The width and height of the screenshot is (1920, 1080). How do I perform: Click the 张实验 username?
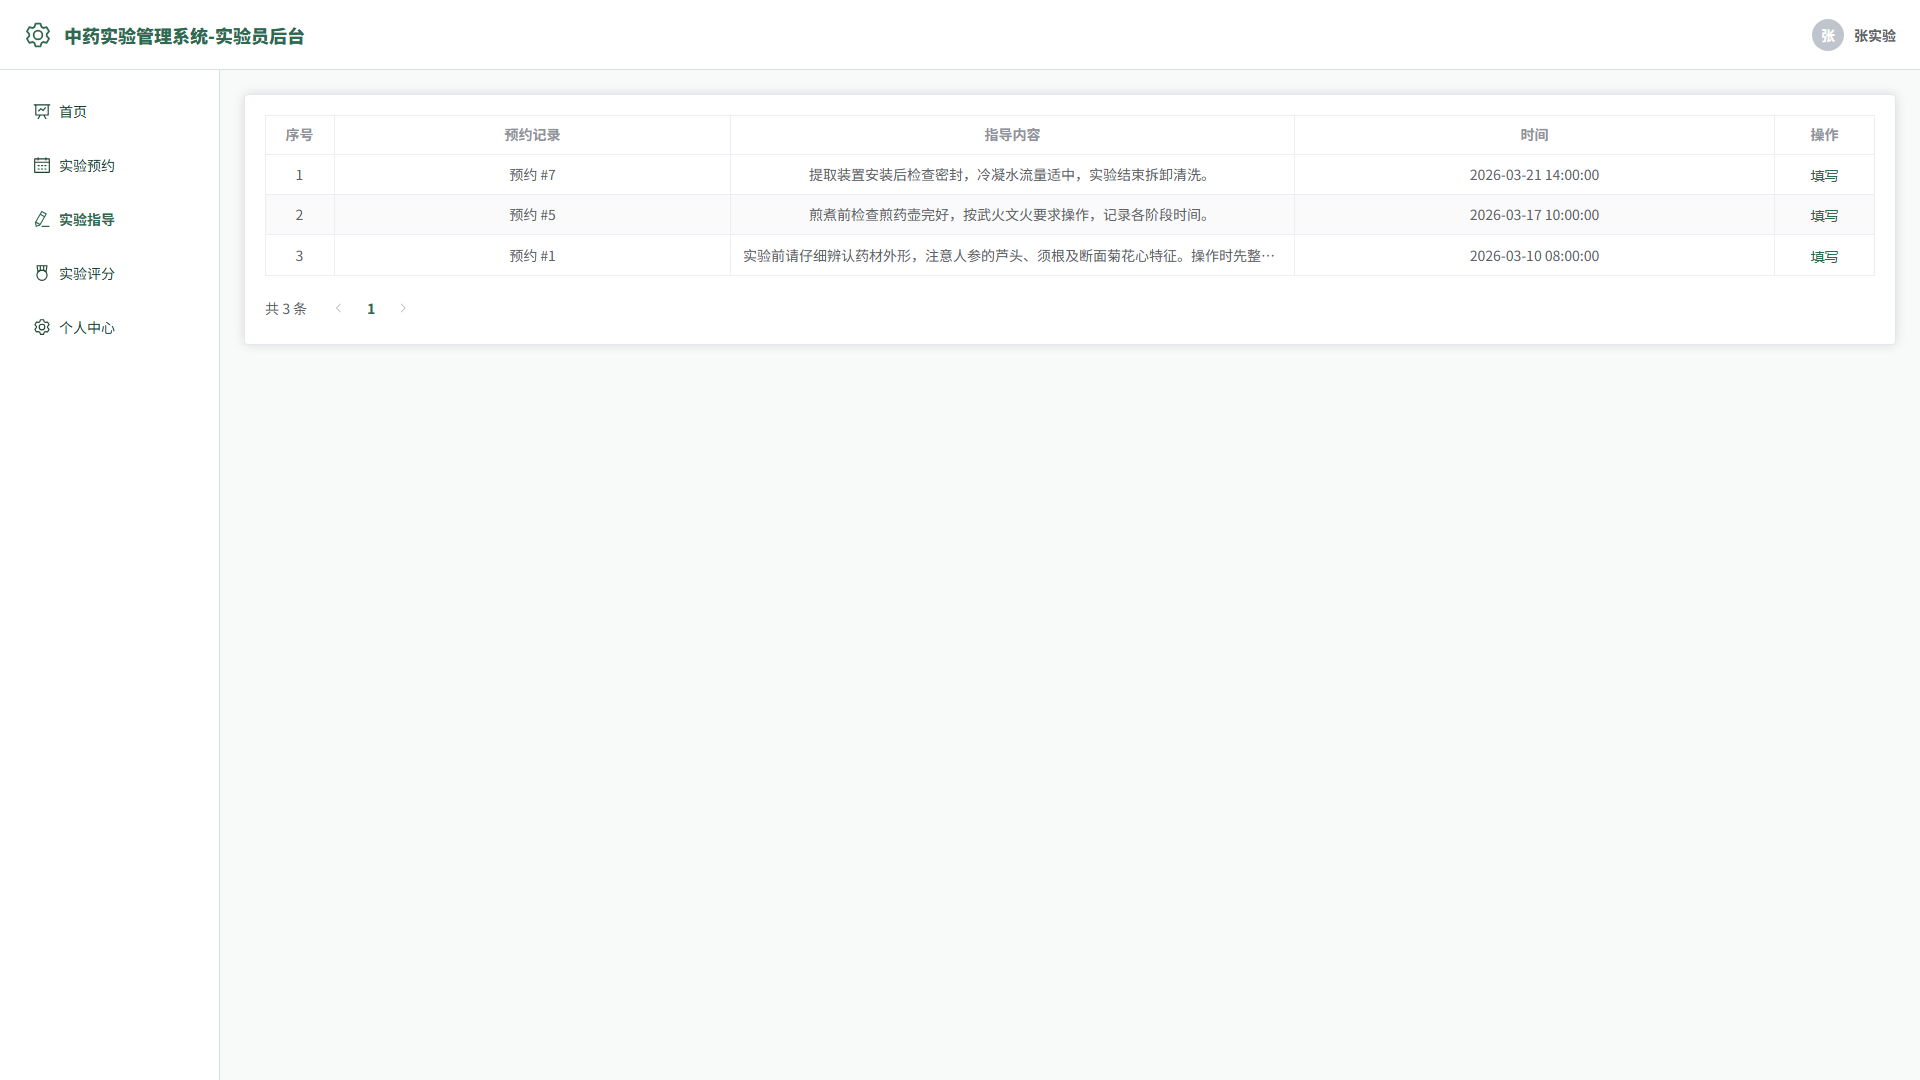(x=1875, y=35)
